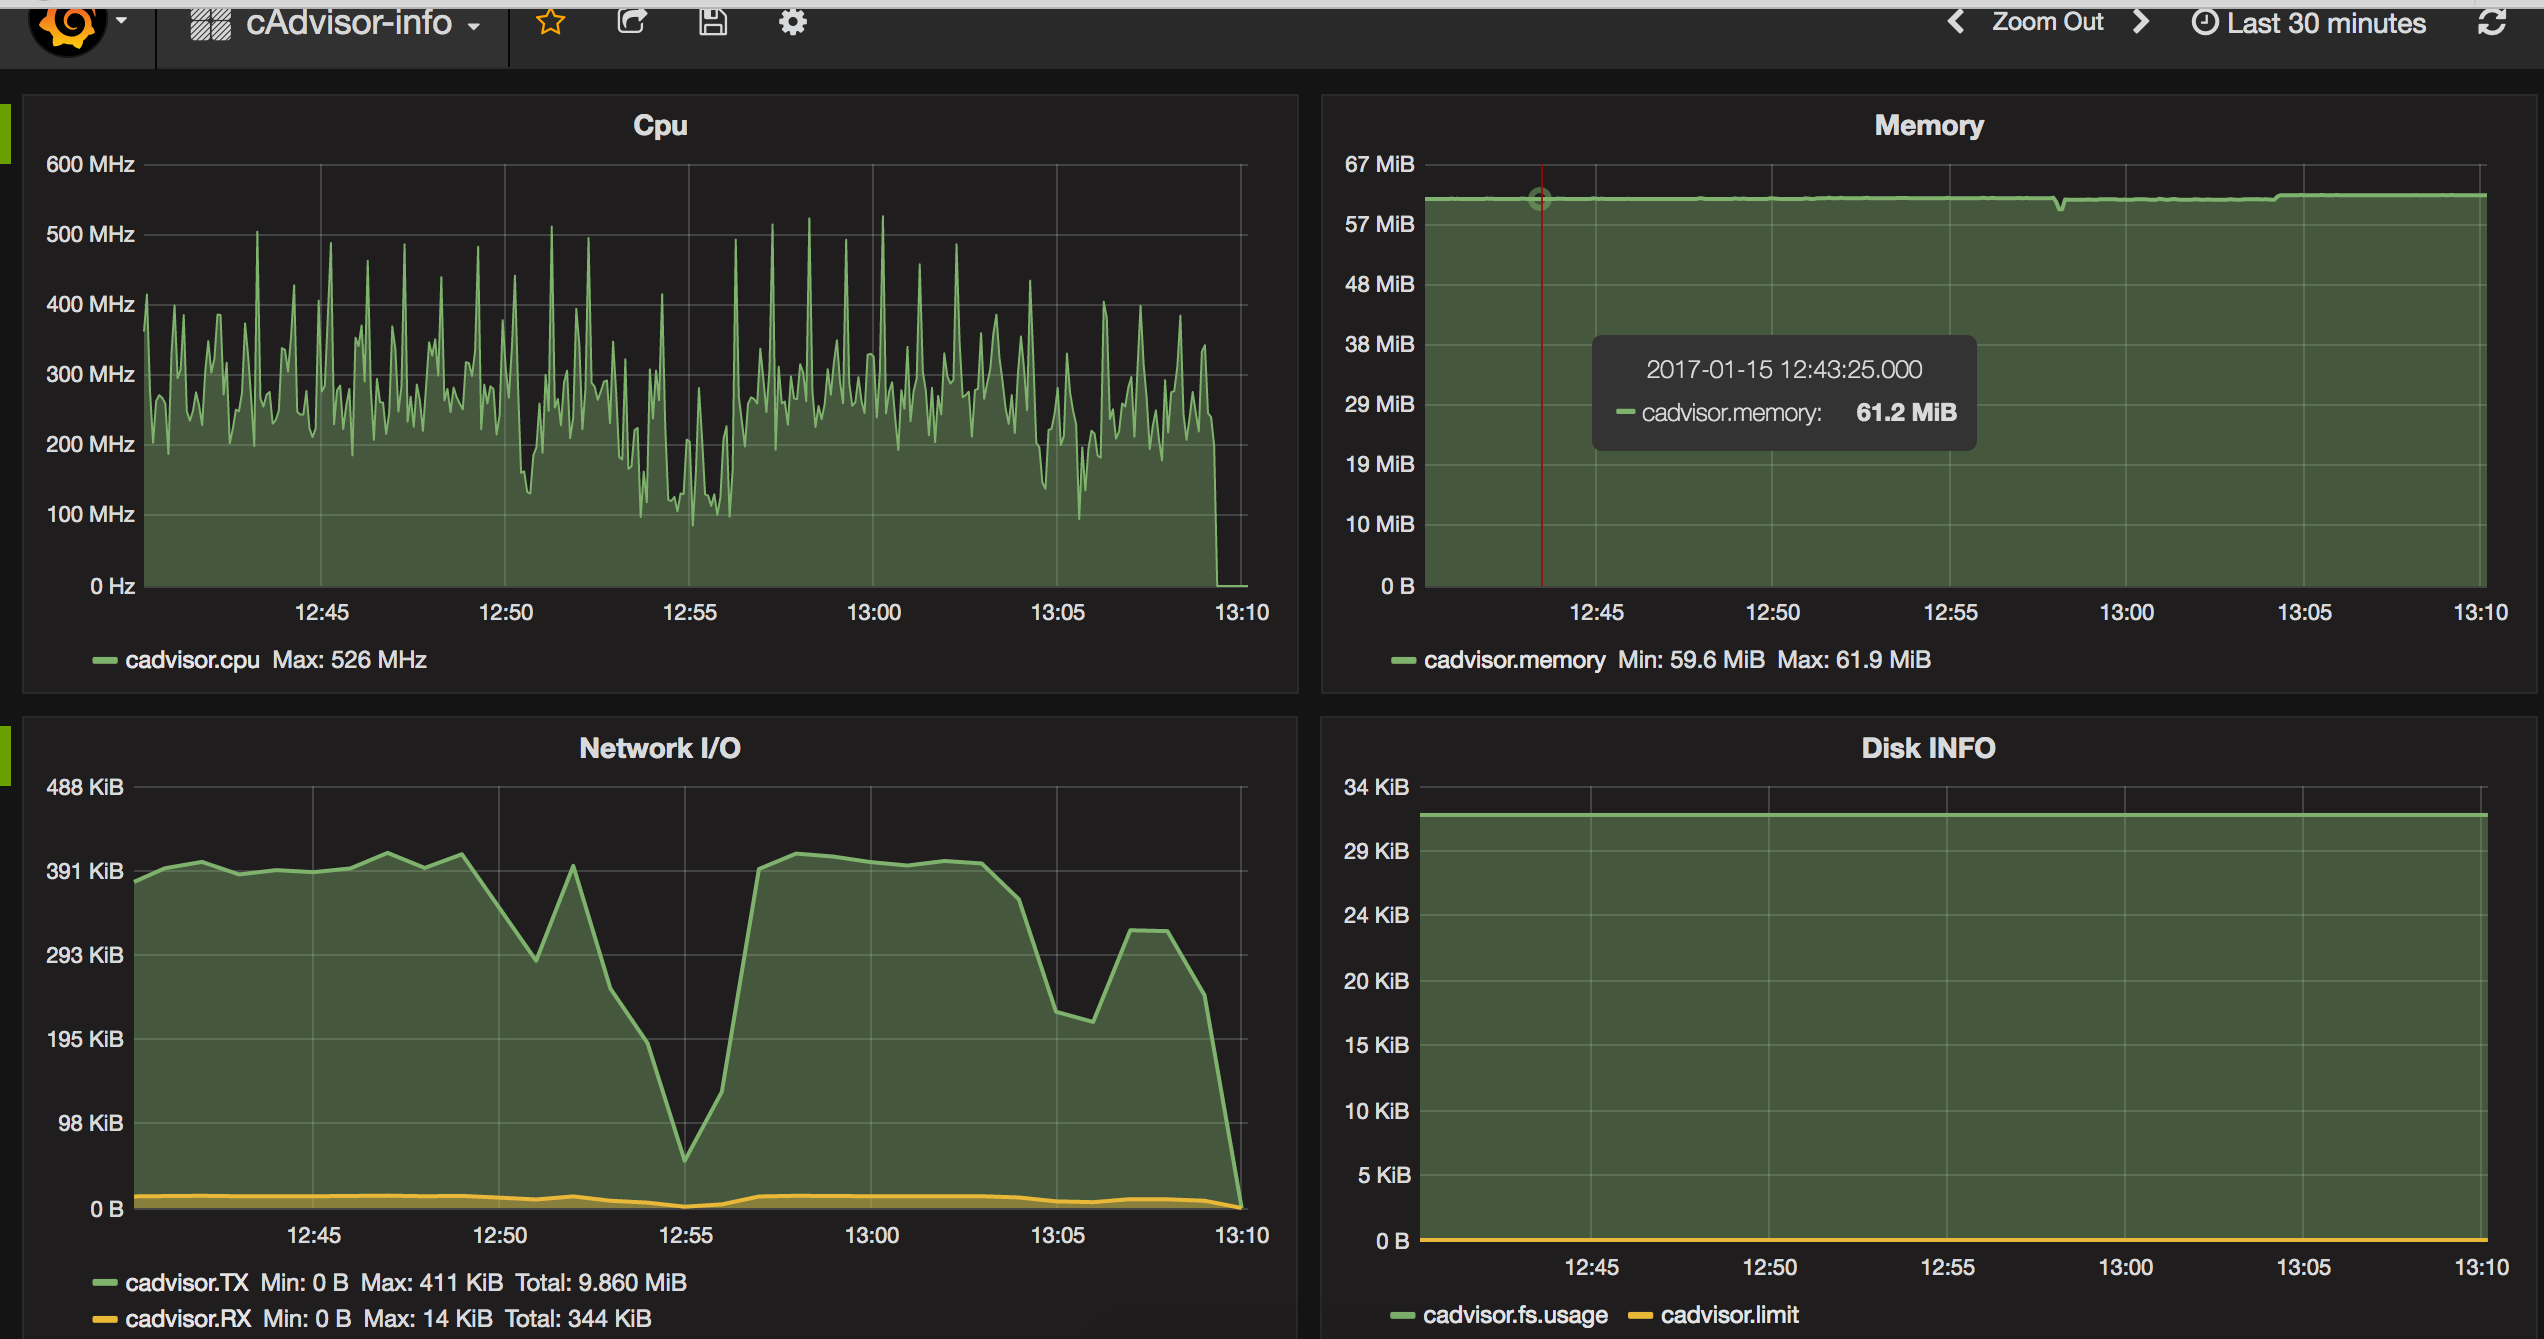Click the 67 MiB axis label on Memory panel
Image resolution: width=2544 pixels, height=1339 pixels.
(x=1379, y=164)
